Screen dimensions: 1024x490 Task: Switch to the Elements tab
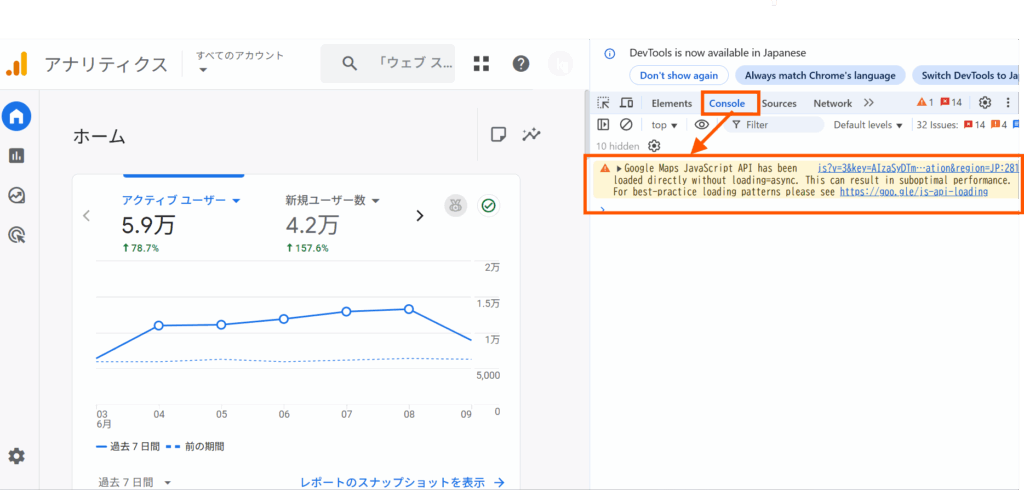pyautogui.click(x=671, y=103)
